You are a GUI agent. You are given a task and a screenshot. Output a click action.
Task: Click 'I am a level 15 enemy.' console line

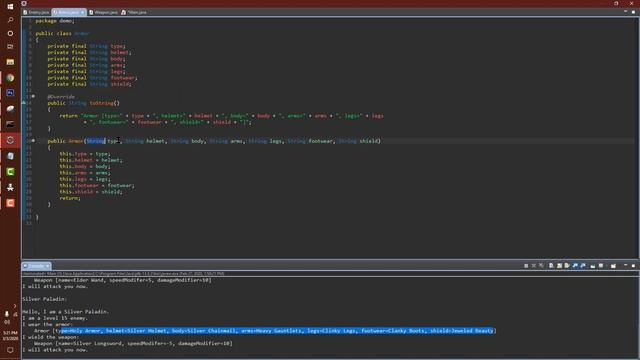click(x=55, y=318)
